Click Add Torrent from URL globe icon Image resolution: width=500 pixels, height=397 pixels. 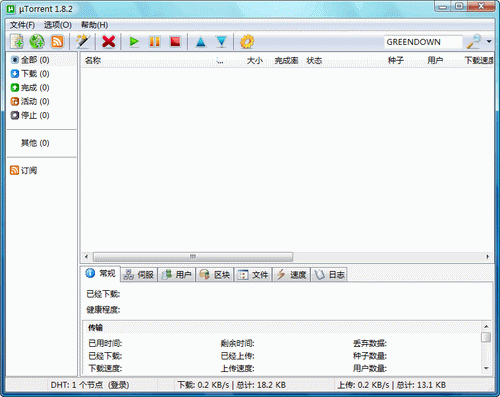(37, 42)
